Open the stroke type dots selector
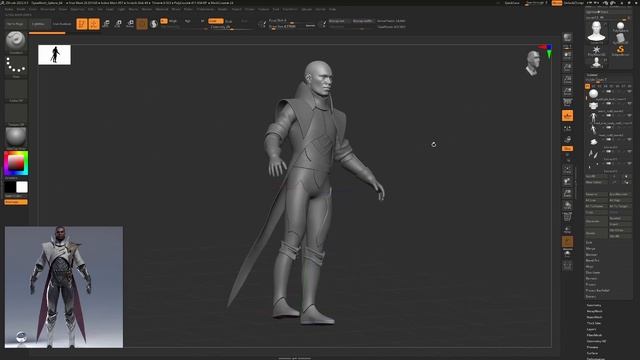The width and height of the screenshot is (640, 360). pyautogui.click(x=16, y=66)
